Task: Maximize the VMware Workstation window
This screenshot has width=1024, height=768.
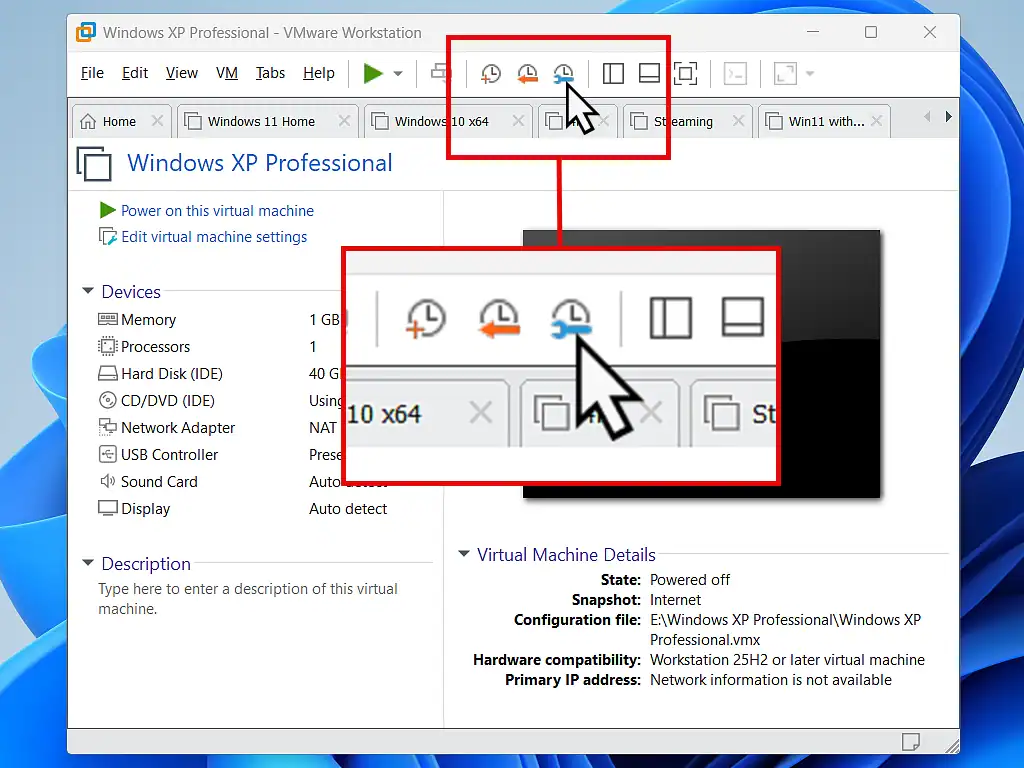Action: click(x=871, y=32)
